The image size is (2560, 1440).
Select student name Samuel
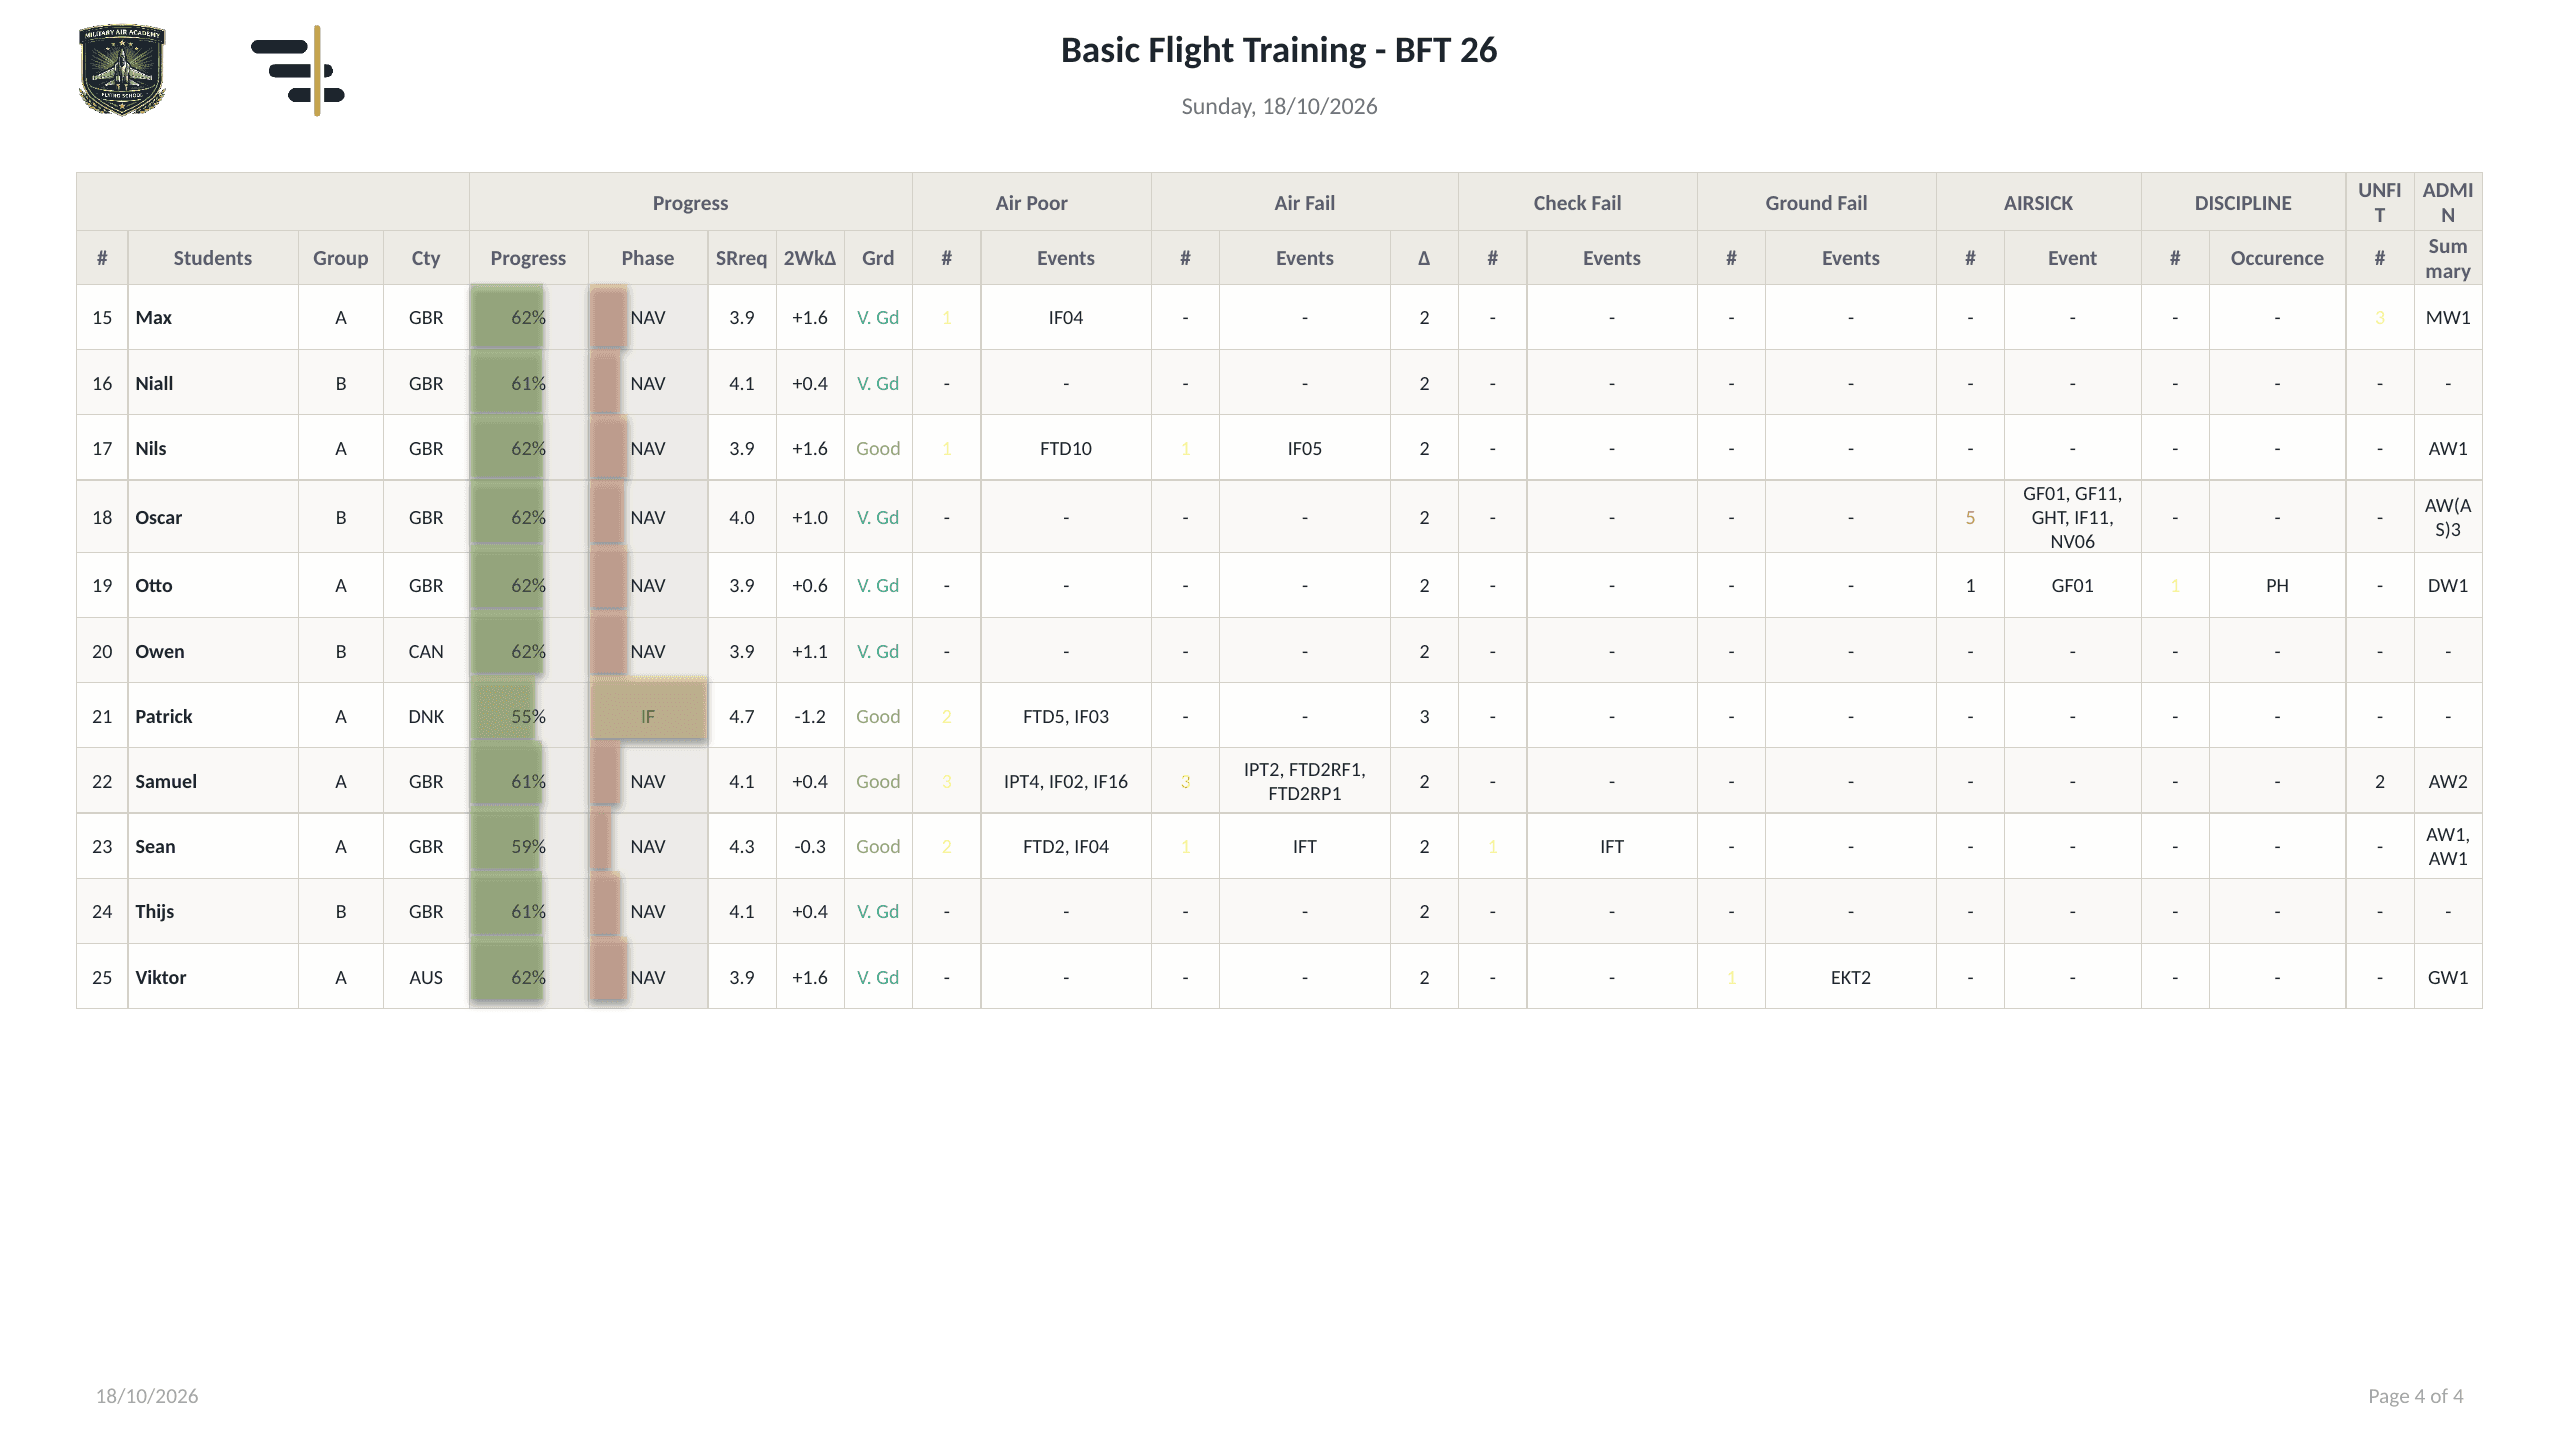click(x=166, y=782)
